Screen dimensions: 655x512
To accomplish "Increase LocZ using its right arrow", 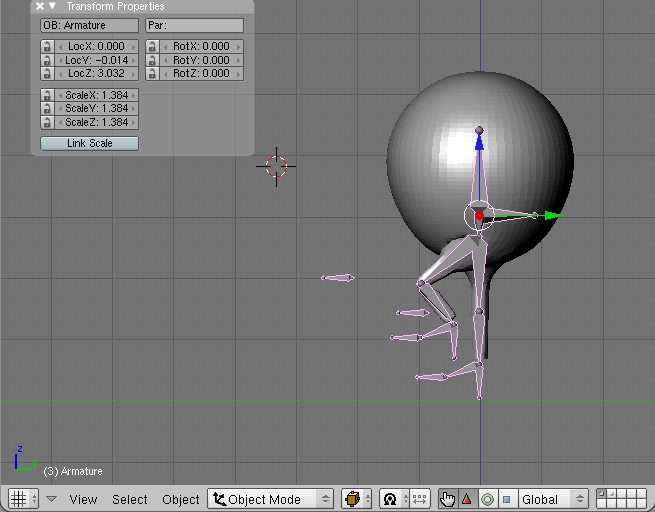I will (x=134, y=74).
